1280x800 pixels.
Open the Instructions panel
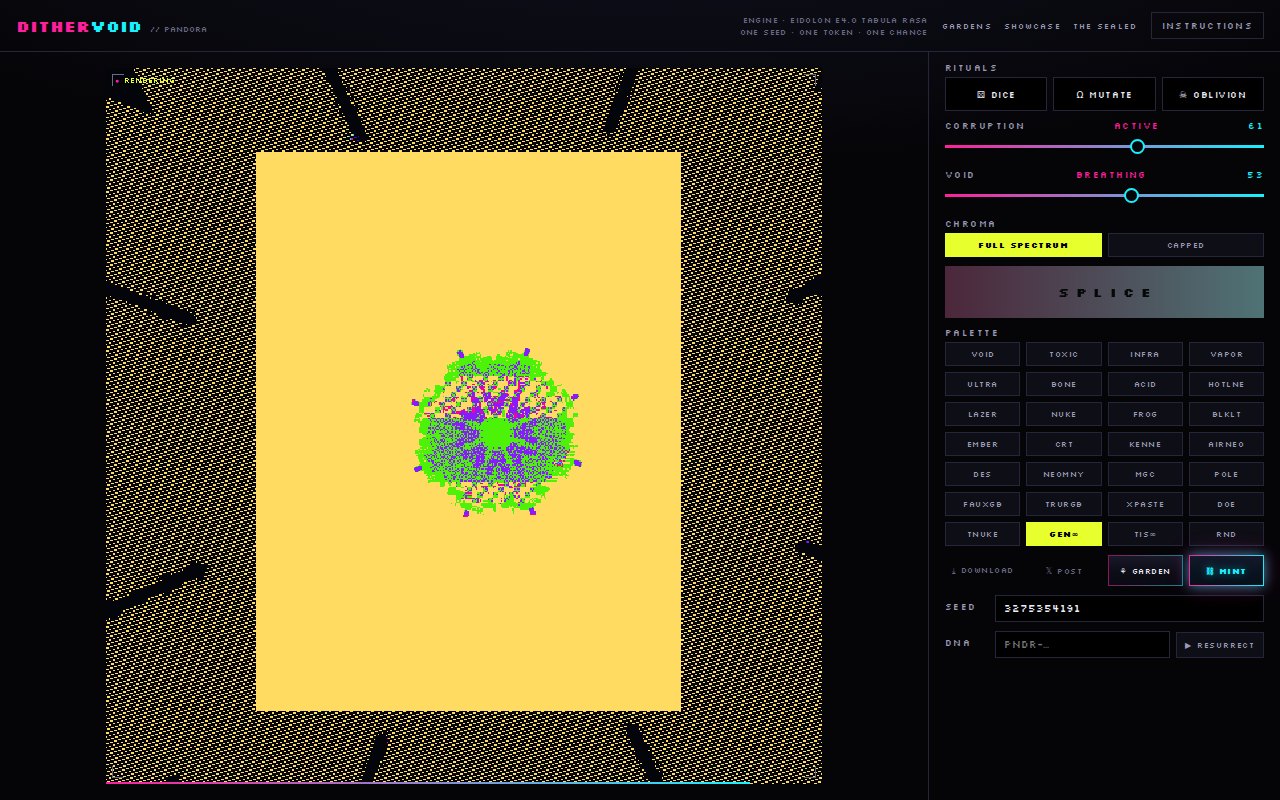pos(1207,25)
